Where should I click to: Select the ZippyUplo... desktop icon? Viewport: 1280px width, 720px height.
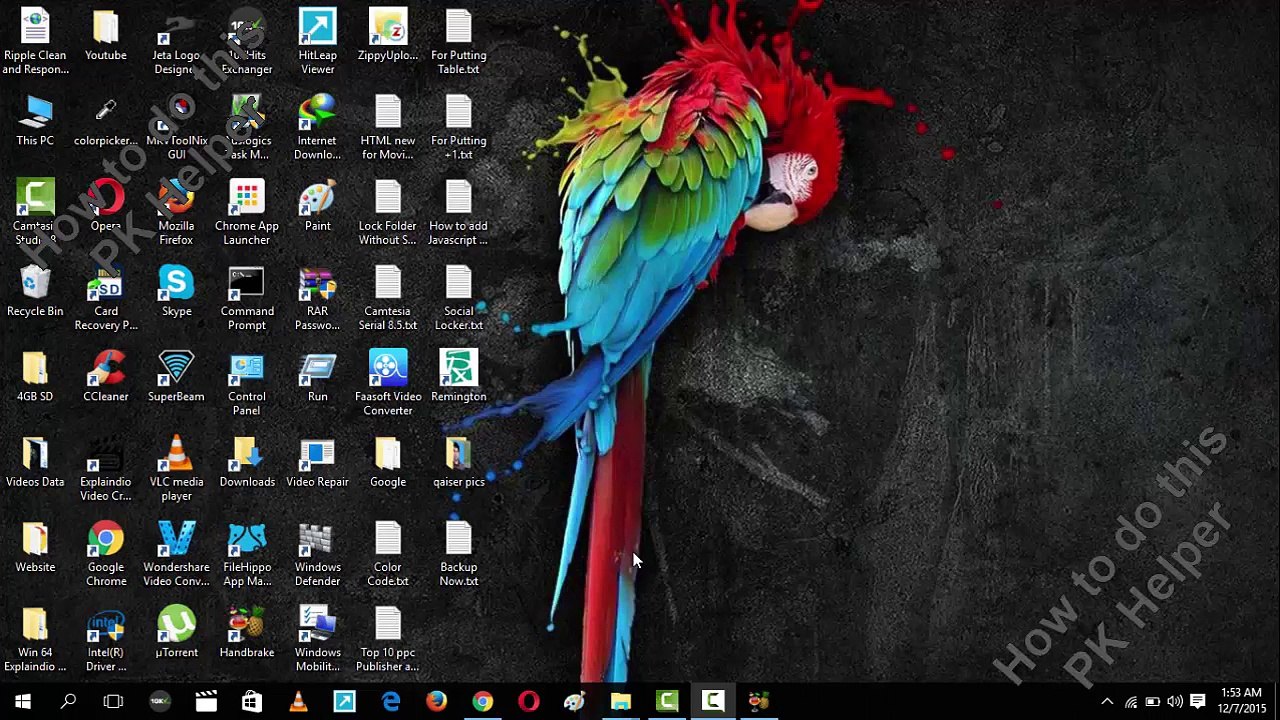coord(388,36)
